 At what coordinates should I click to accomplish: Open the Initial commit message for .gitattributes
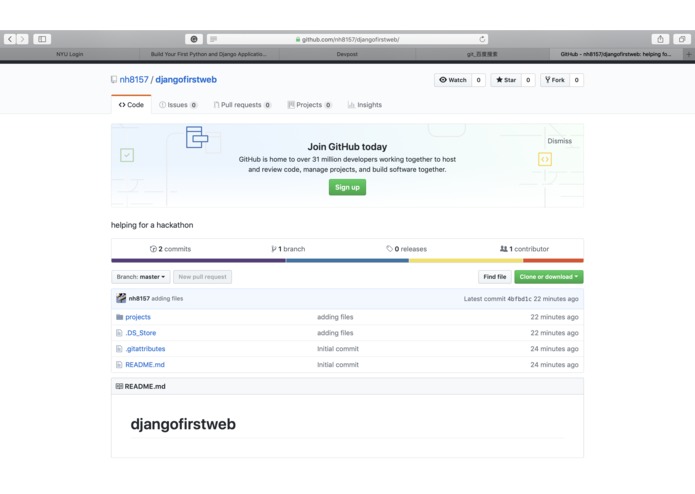tap(338, 349)
